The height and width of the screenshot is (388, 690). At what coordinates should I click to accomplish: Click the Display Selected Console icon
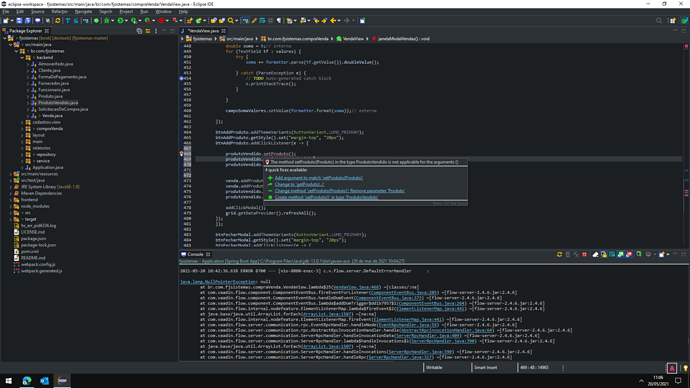648,254
